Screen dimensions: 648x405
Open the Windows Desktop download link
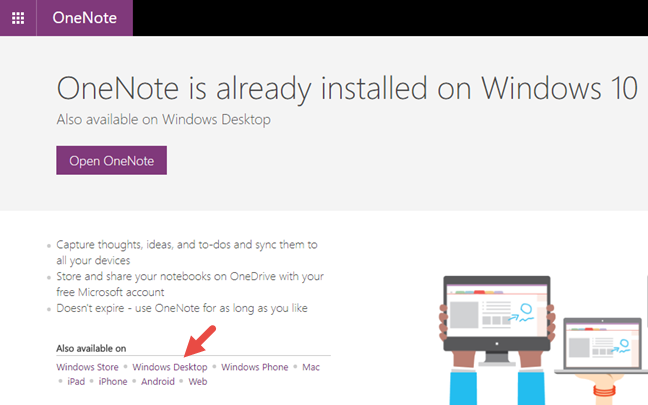170,367
